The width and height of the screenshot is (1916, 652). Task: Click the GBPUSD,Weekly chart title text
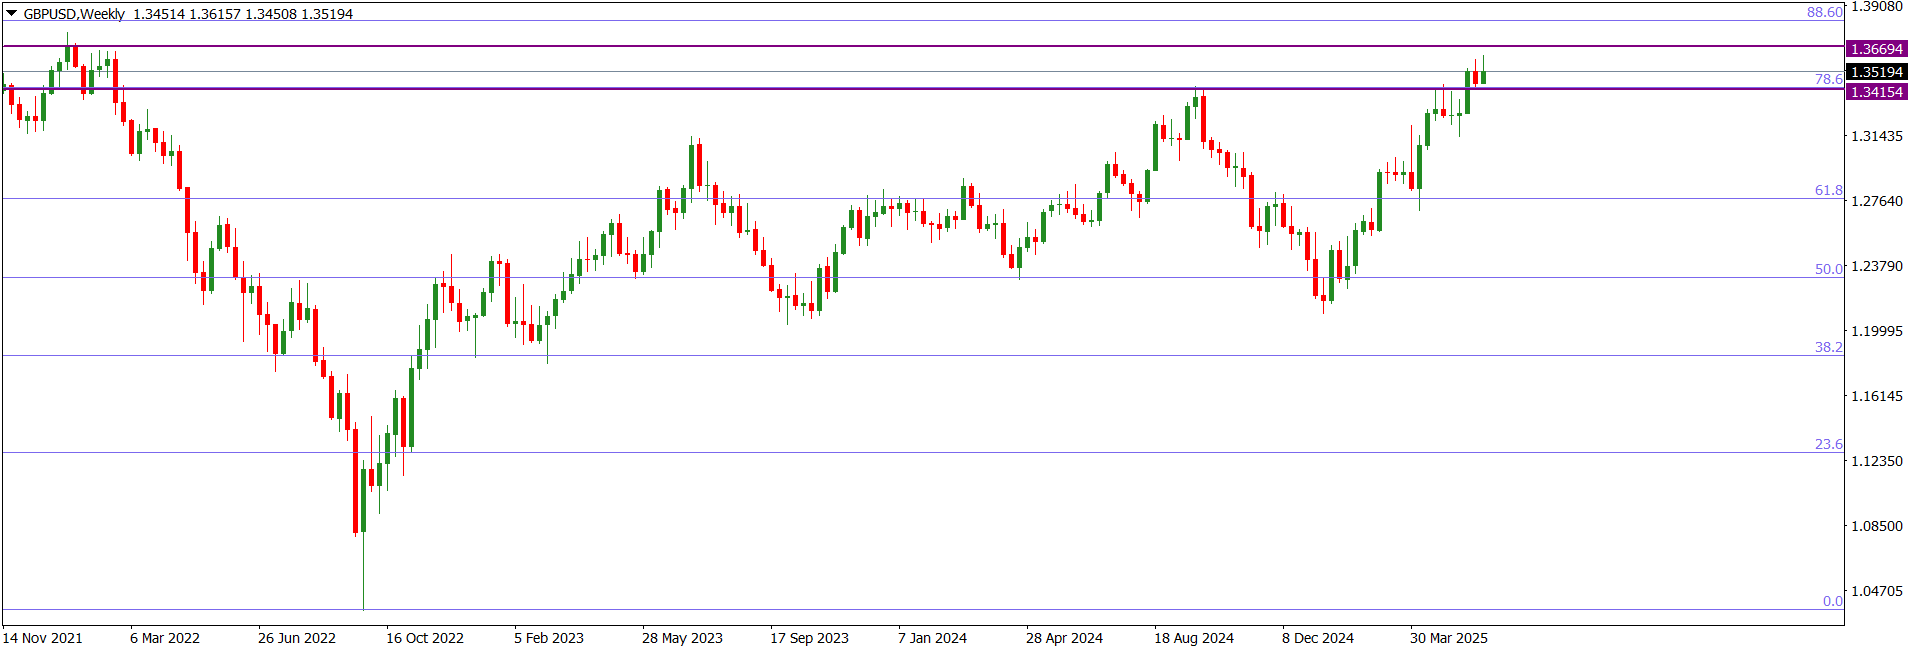(74, 14)
